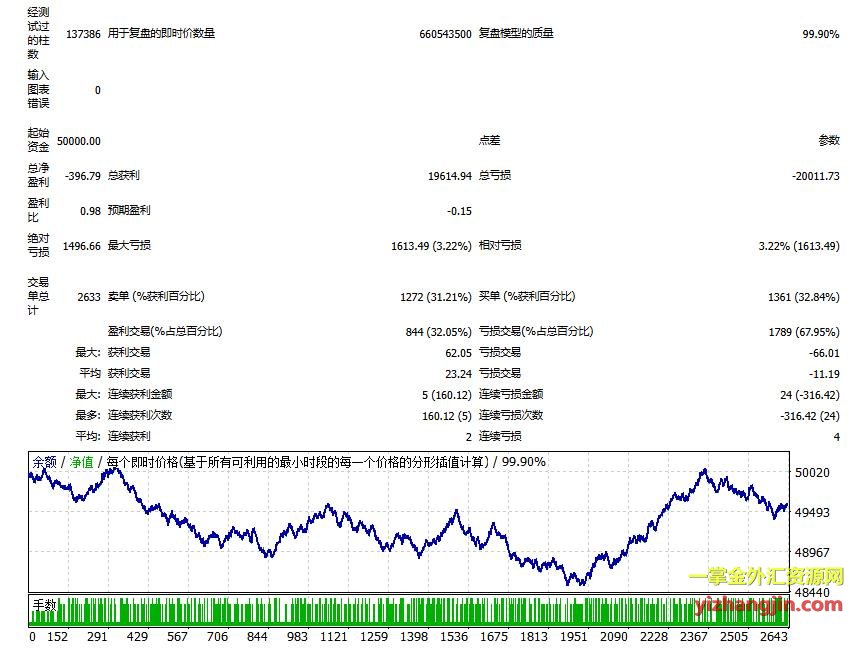Click the 48440 y-axis label on chart
Screen dimensions: 858x651
point(812,593)
